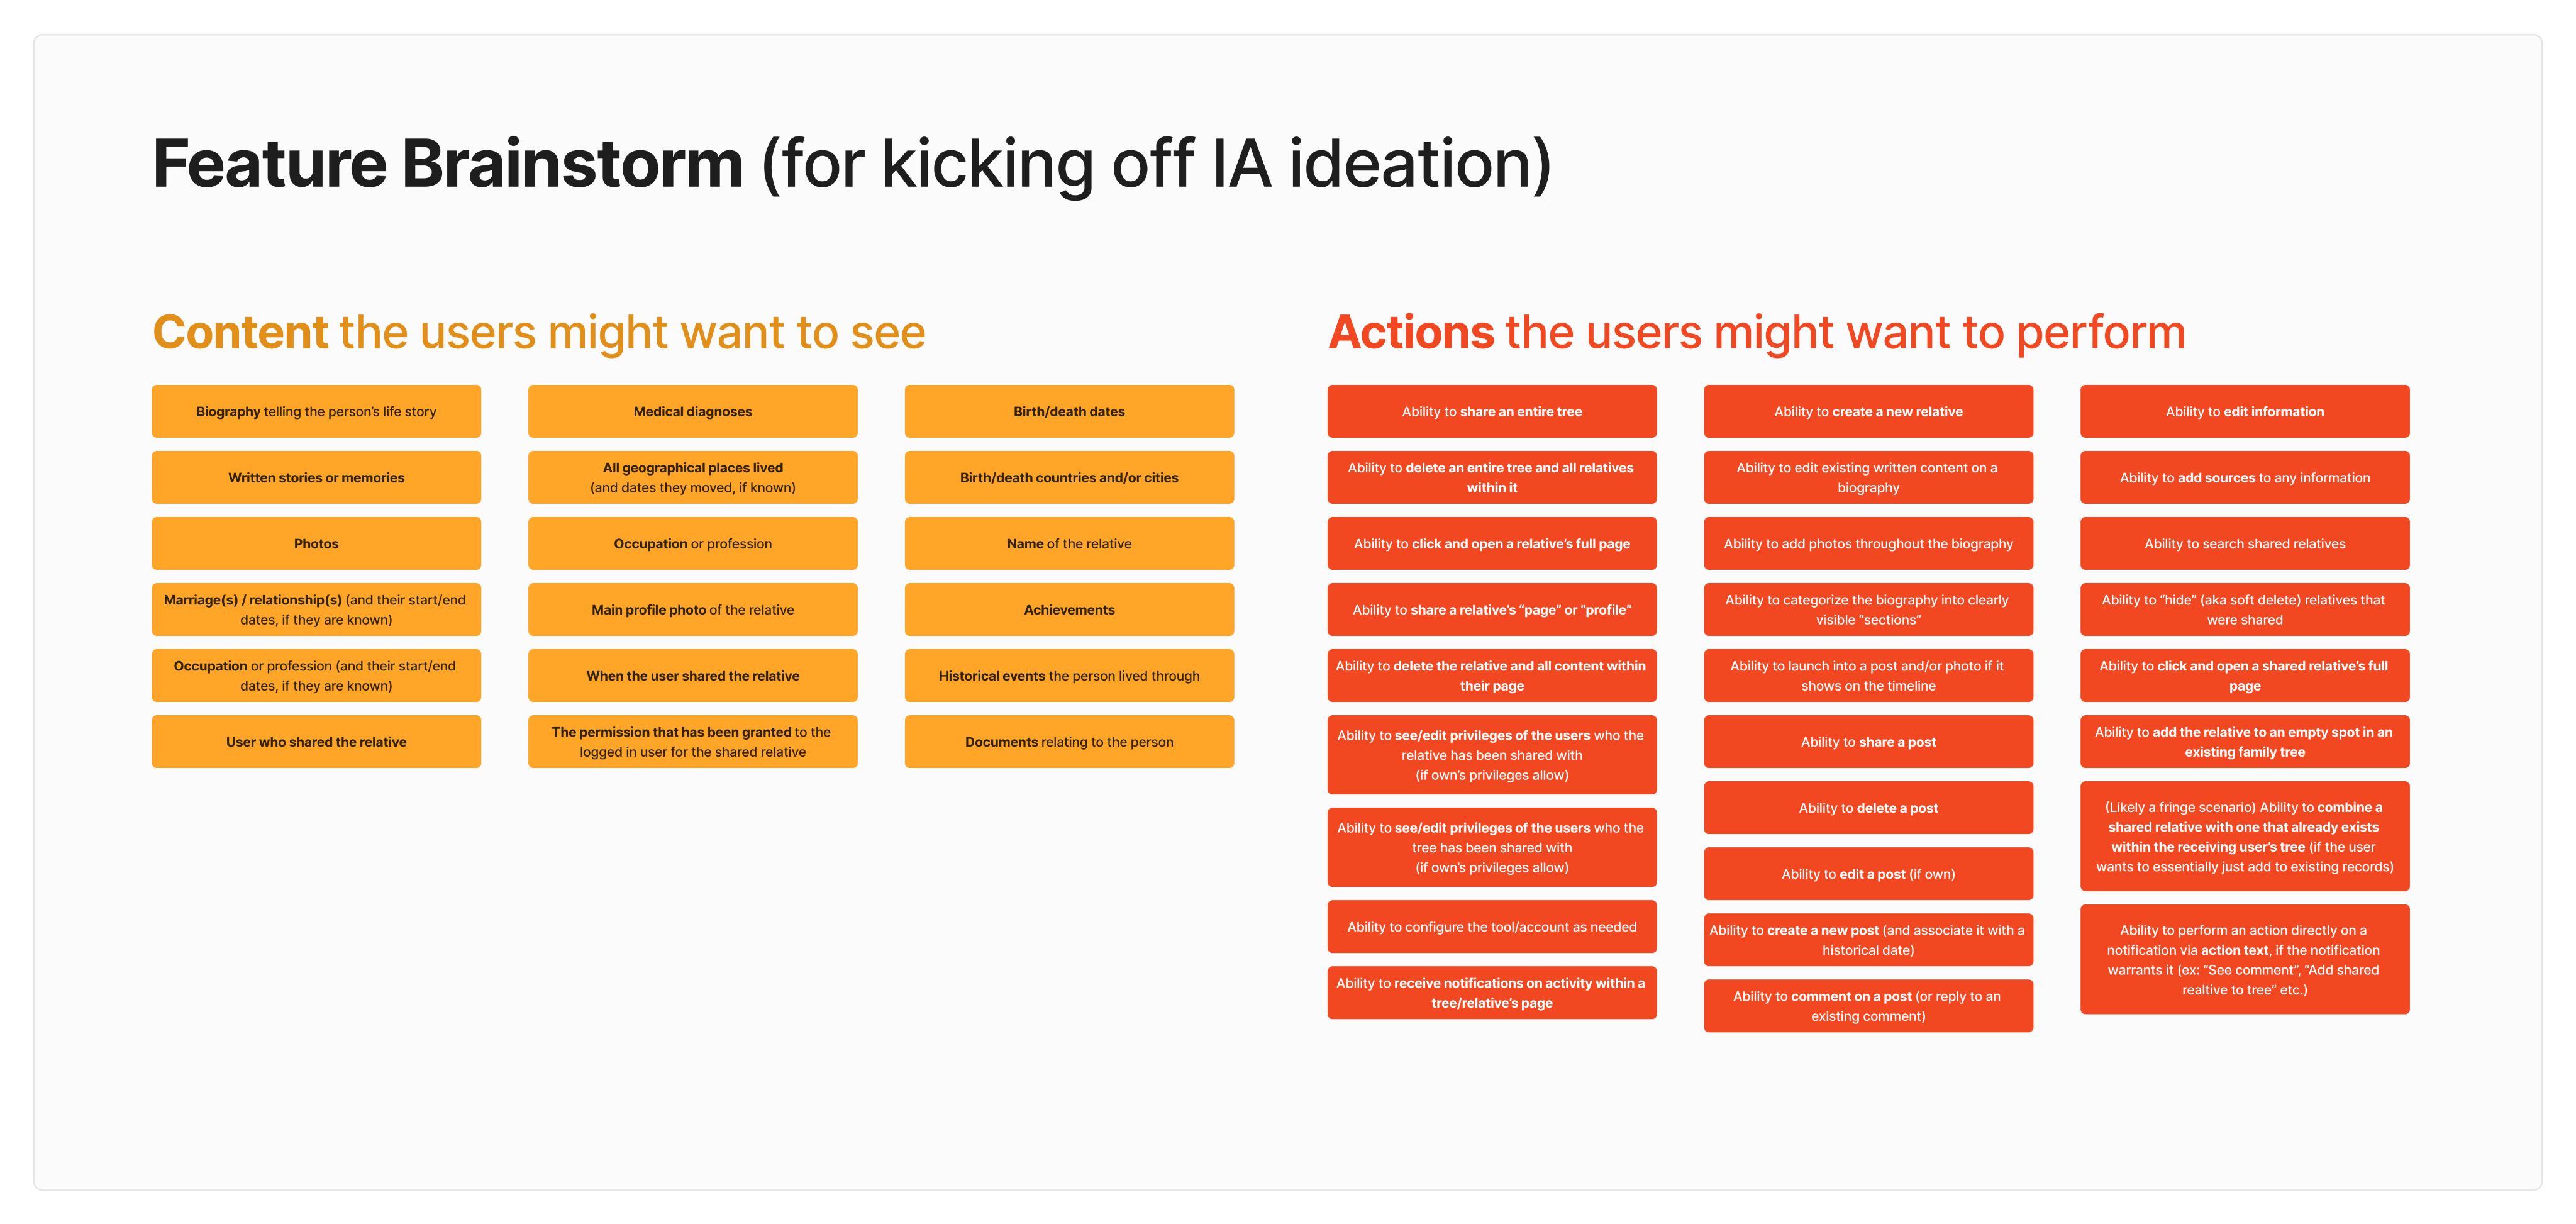Select the "Ability to comment on a post" card
The width and height of the screenshot is (2576, 1224).
pyautogui.click(x=1867, y=1005)
